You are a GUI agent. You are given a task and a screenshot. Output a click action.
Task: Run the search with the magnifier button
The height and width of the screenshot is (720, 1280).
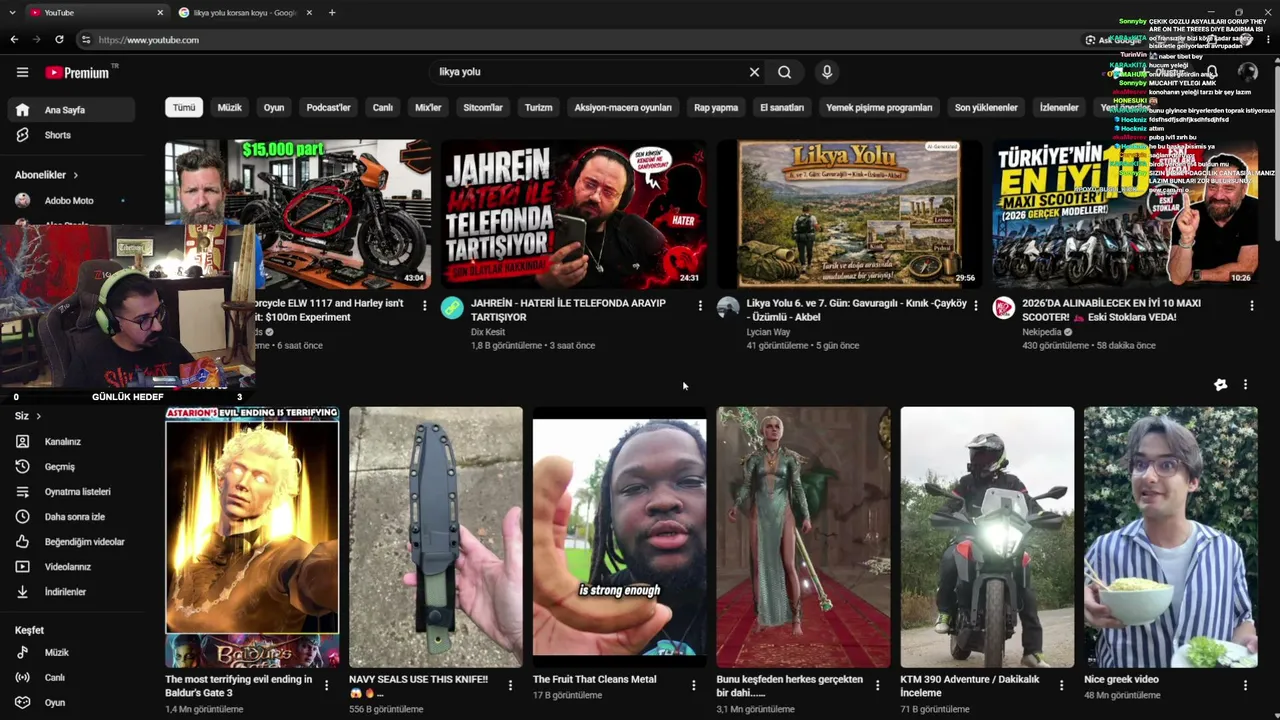click(785, 72)
